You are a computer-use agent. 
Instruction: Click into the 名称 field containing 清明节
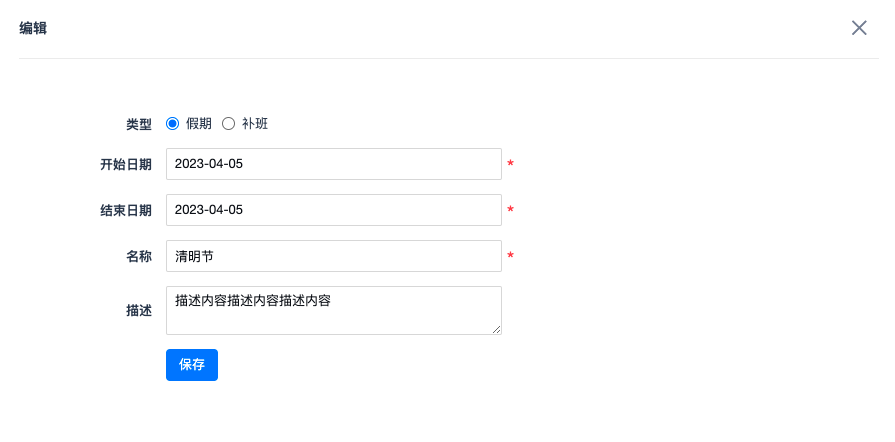click(333, 256)
